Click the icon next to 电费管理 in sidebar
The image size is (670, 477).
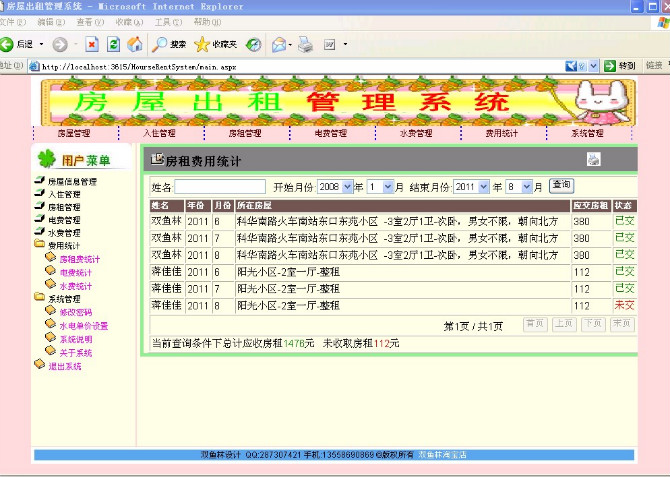click(x=39, y=219)
